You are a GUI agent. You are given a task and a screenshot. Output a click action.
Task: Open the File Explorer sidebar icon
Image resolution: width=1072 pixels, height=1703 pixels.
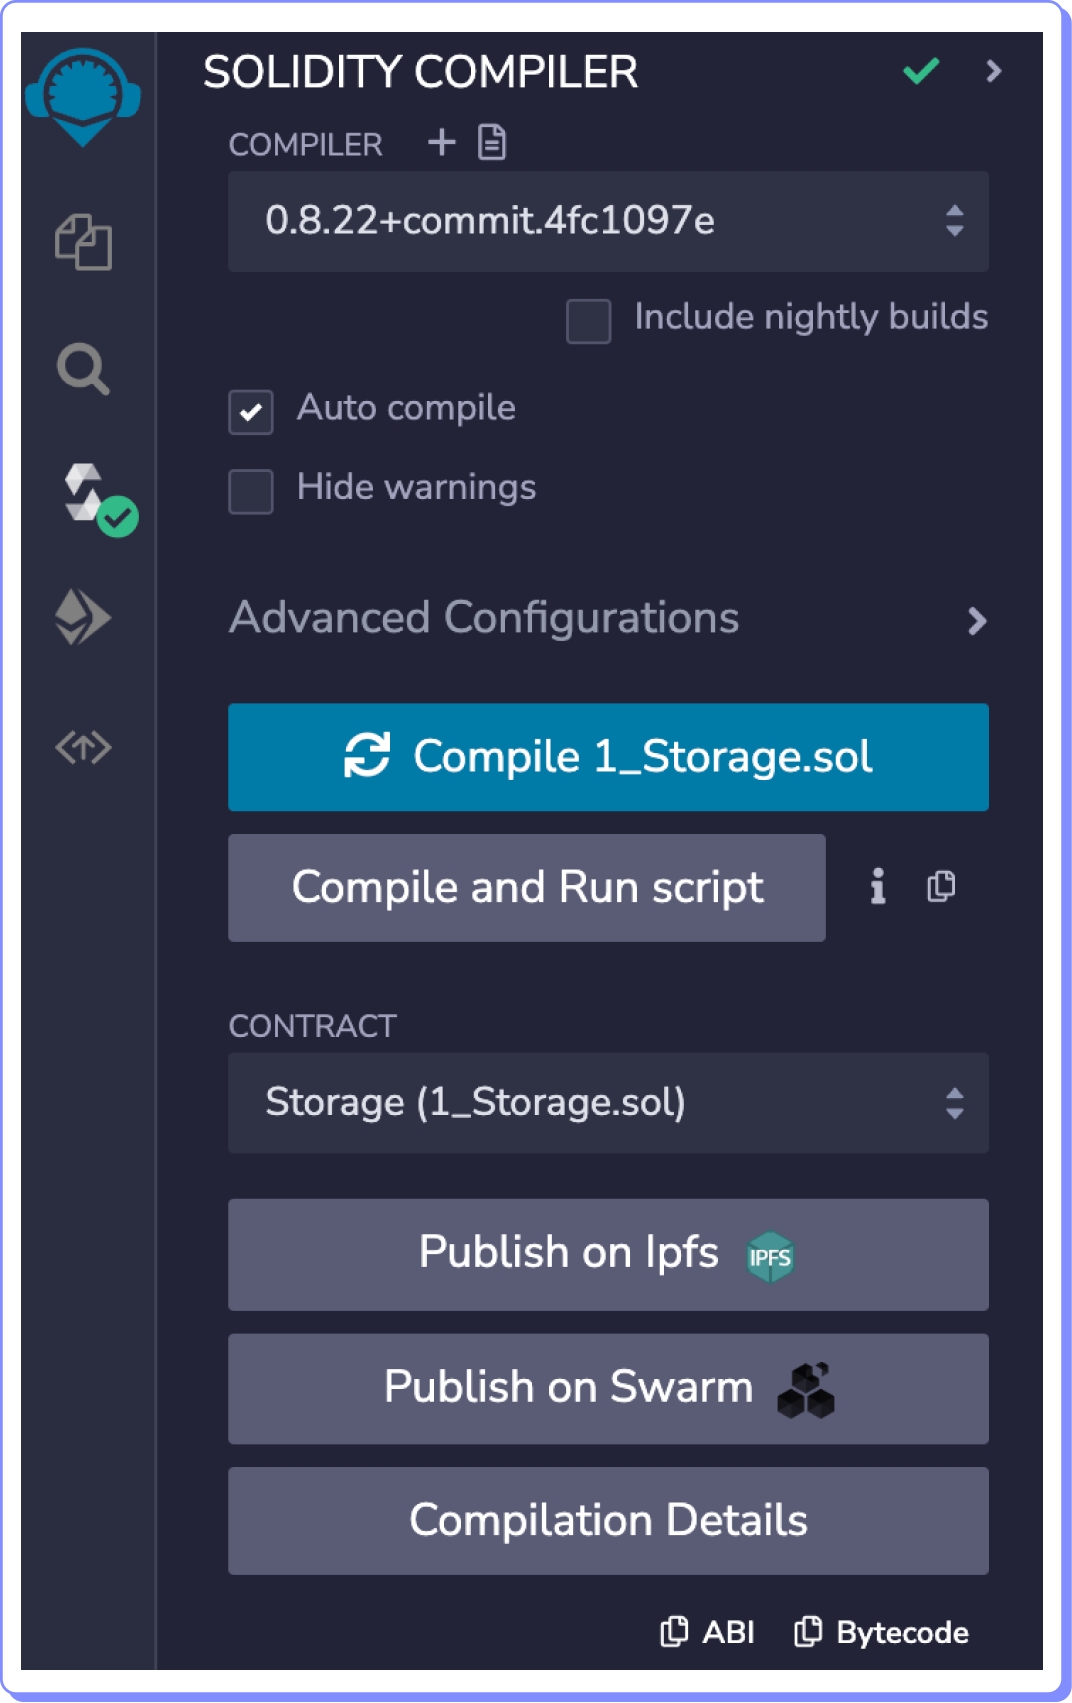point(83,242)
